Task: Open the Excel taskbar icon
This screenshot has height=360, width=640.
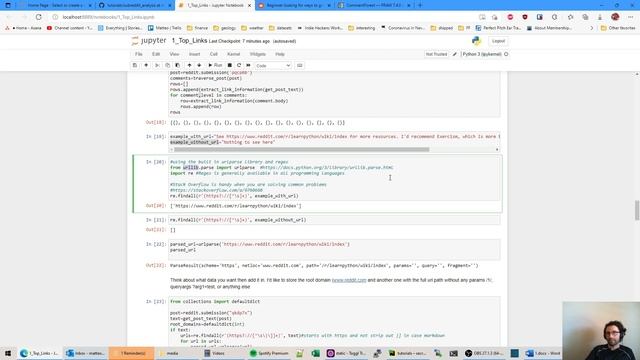Action: click(x=316, y=353)
